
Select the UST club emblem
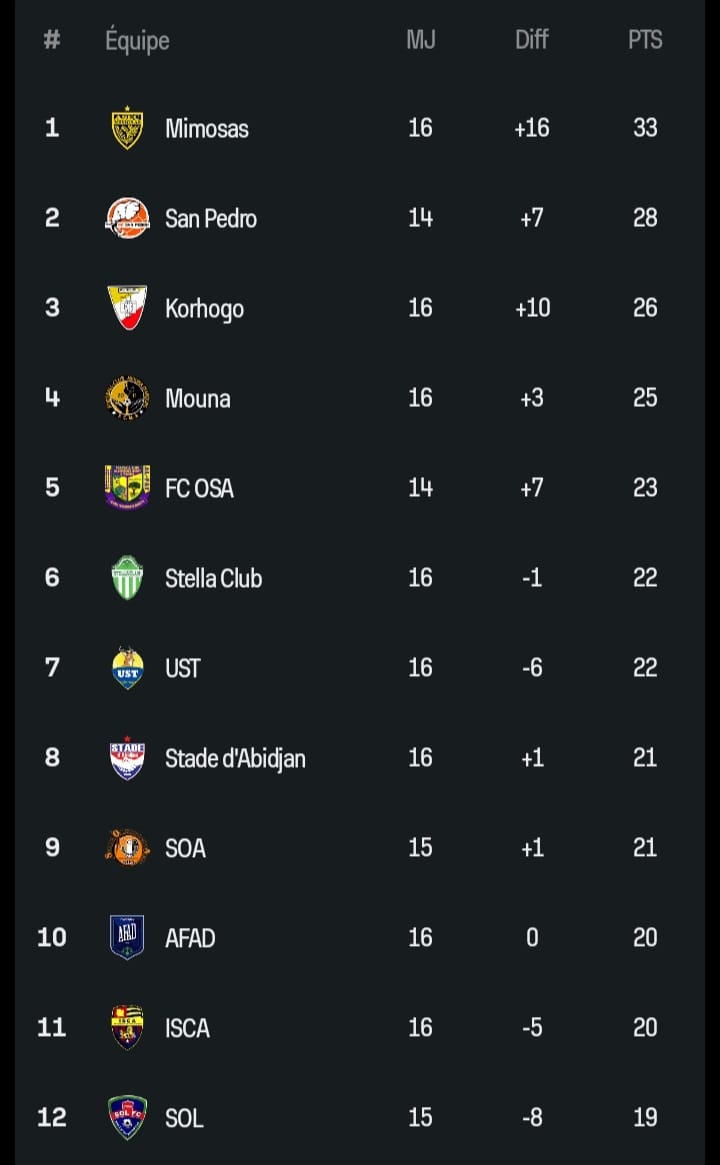(x=127, y=668)
